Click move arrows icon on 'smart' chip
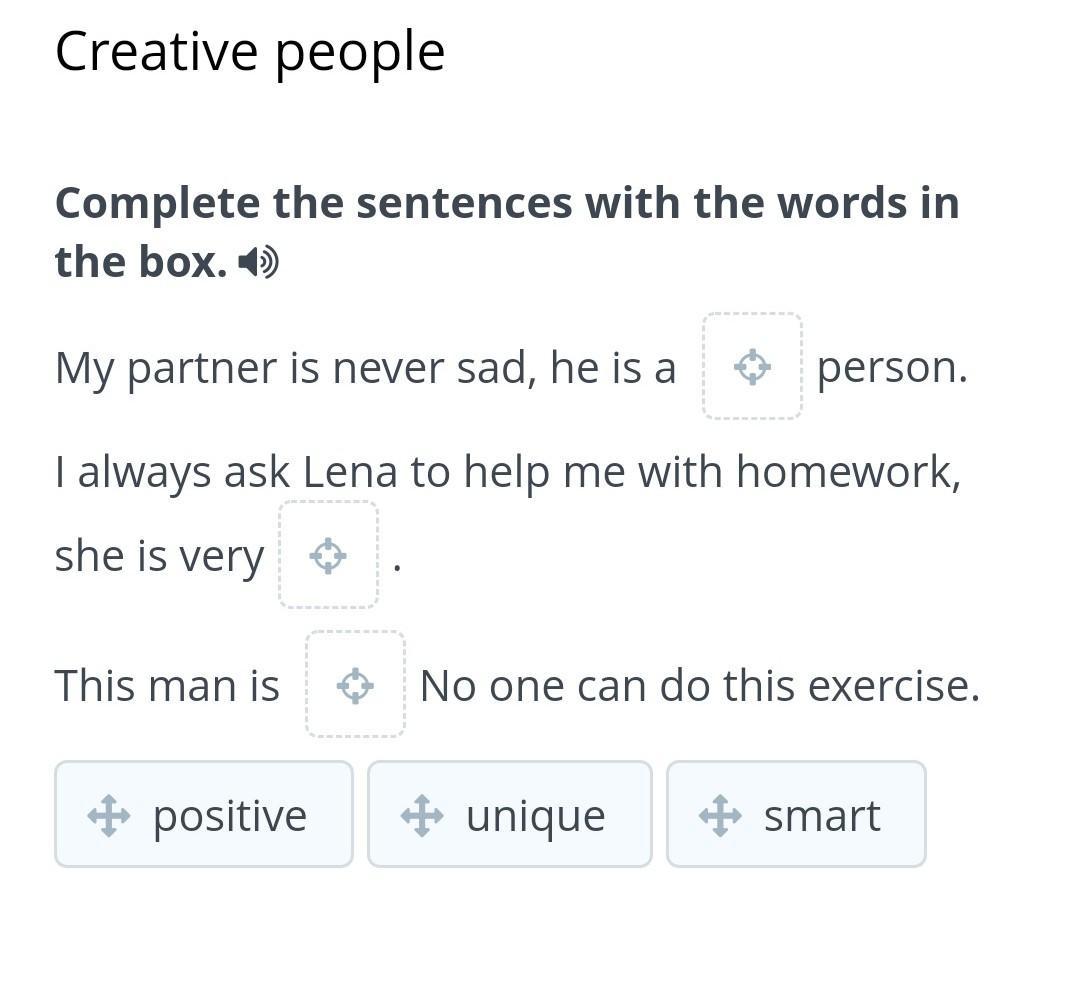Screen dimensions: 1080x985 click(x=719, y=815)
